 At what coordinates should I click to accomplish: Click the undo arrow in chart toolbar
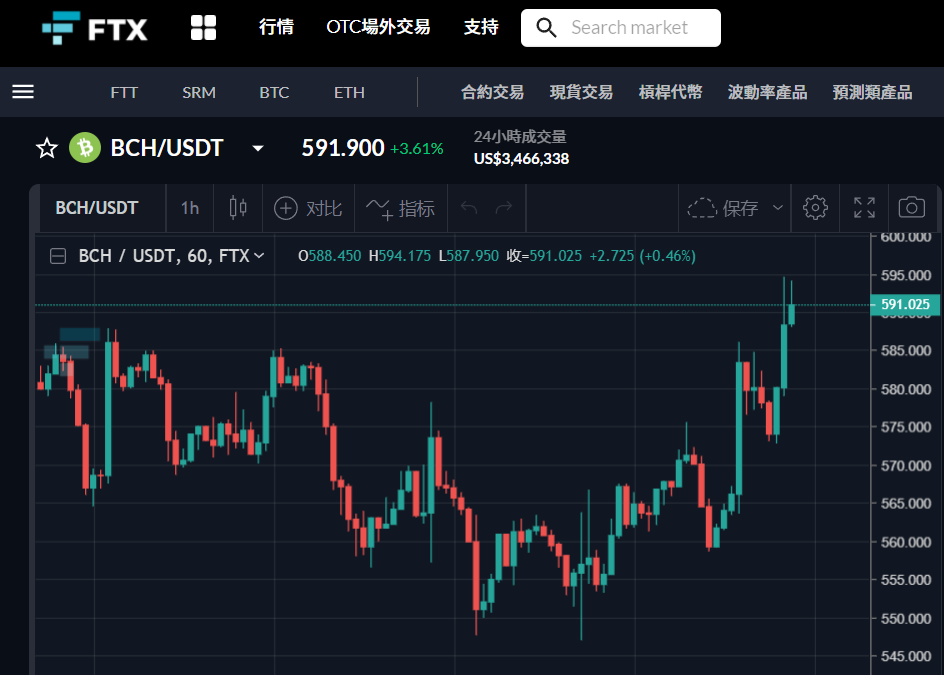(x=469, y=208)
